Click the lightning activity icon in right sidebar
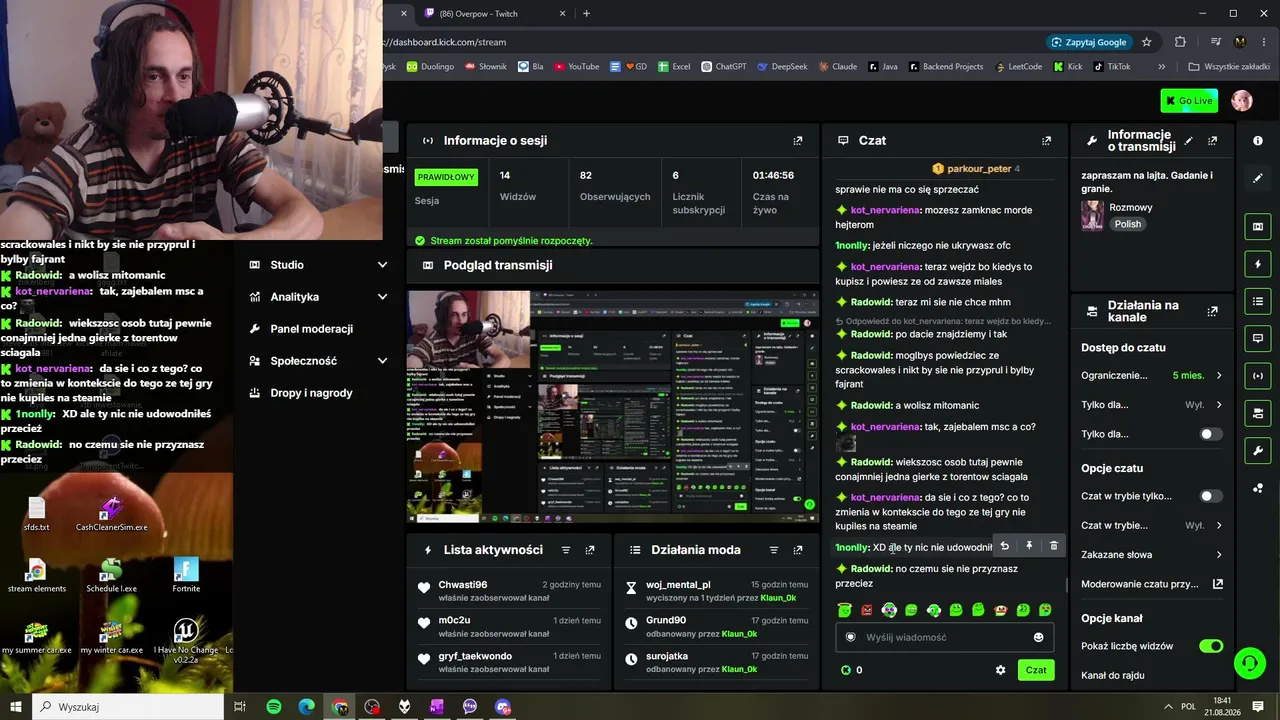This screenshot has height=720, width=1280. click(x=1258, y=264)
